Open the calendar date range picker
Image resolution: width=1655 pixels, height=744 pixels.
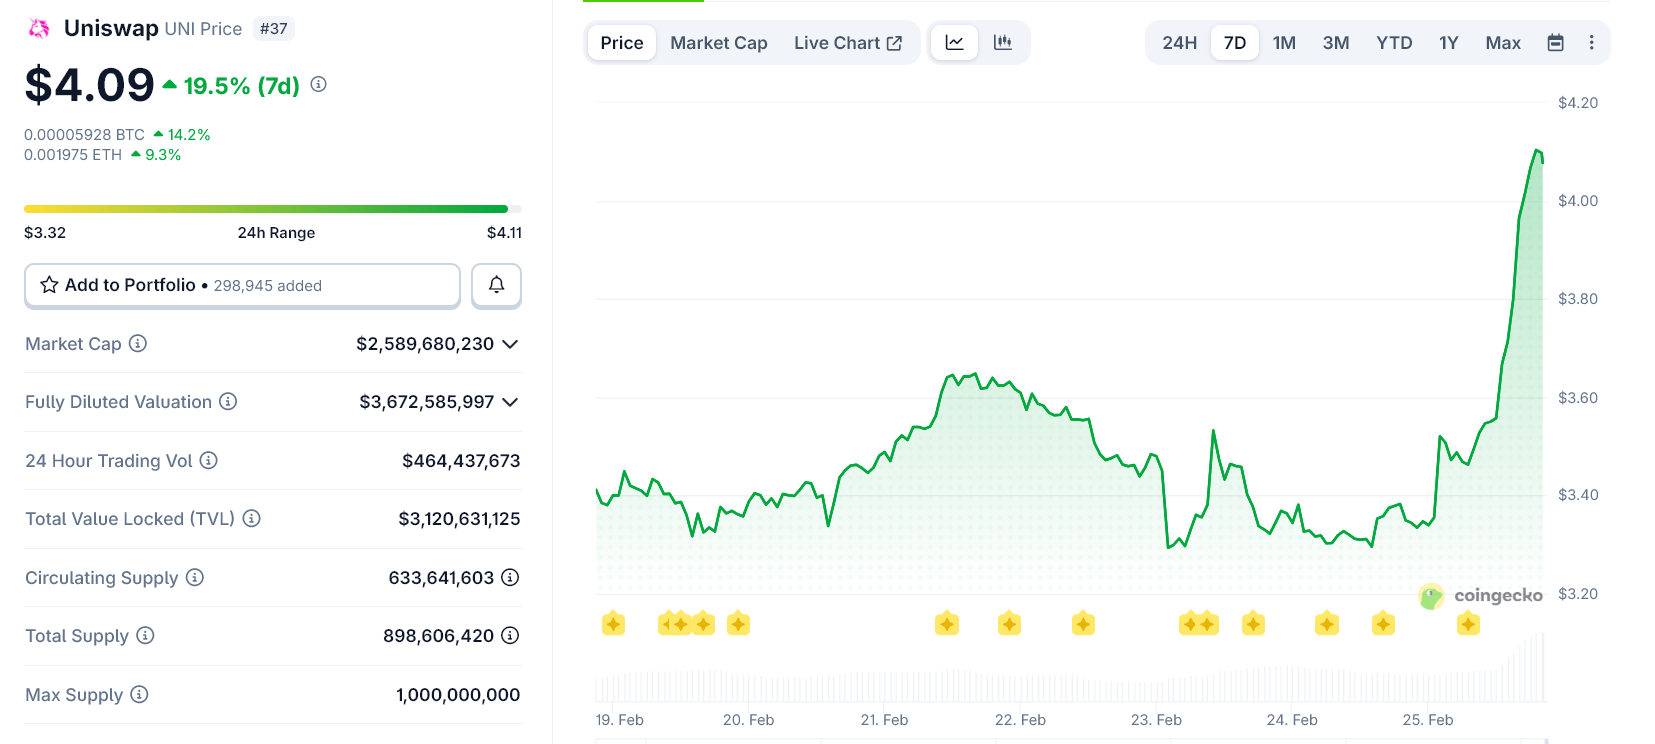click(1555, 43)
